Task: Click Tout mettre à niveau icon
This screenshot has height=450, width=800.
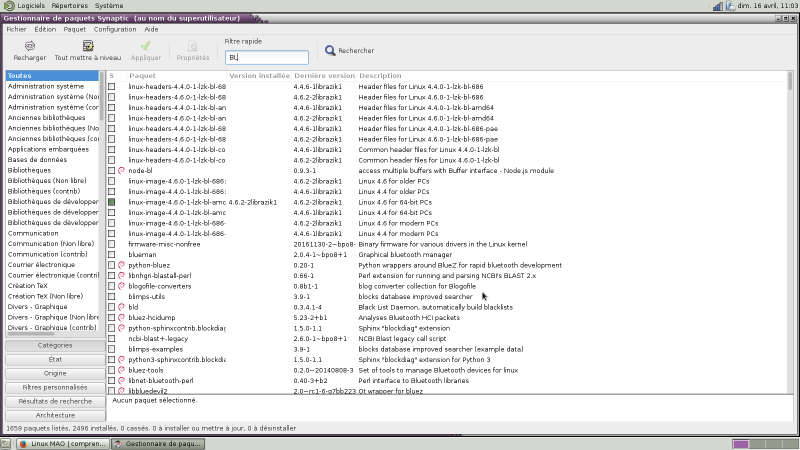Action: (88, 46)
